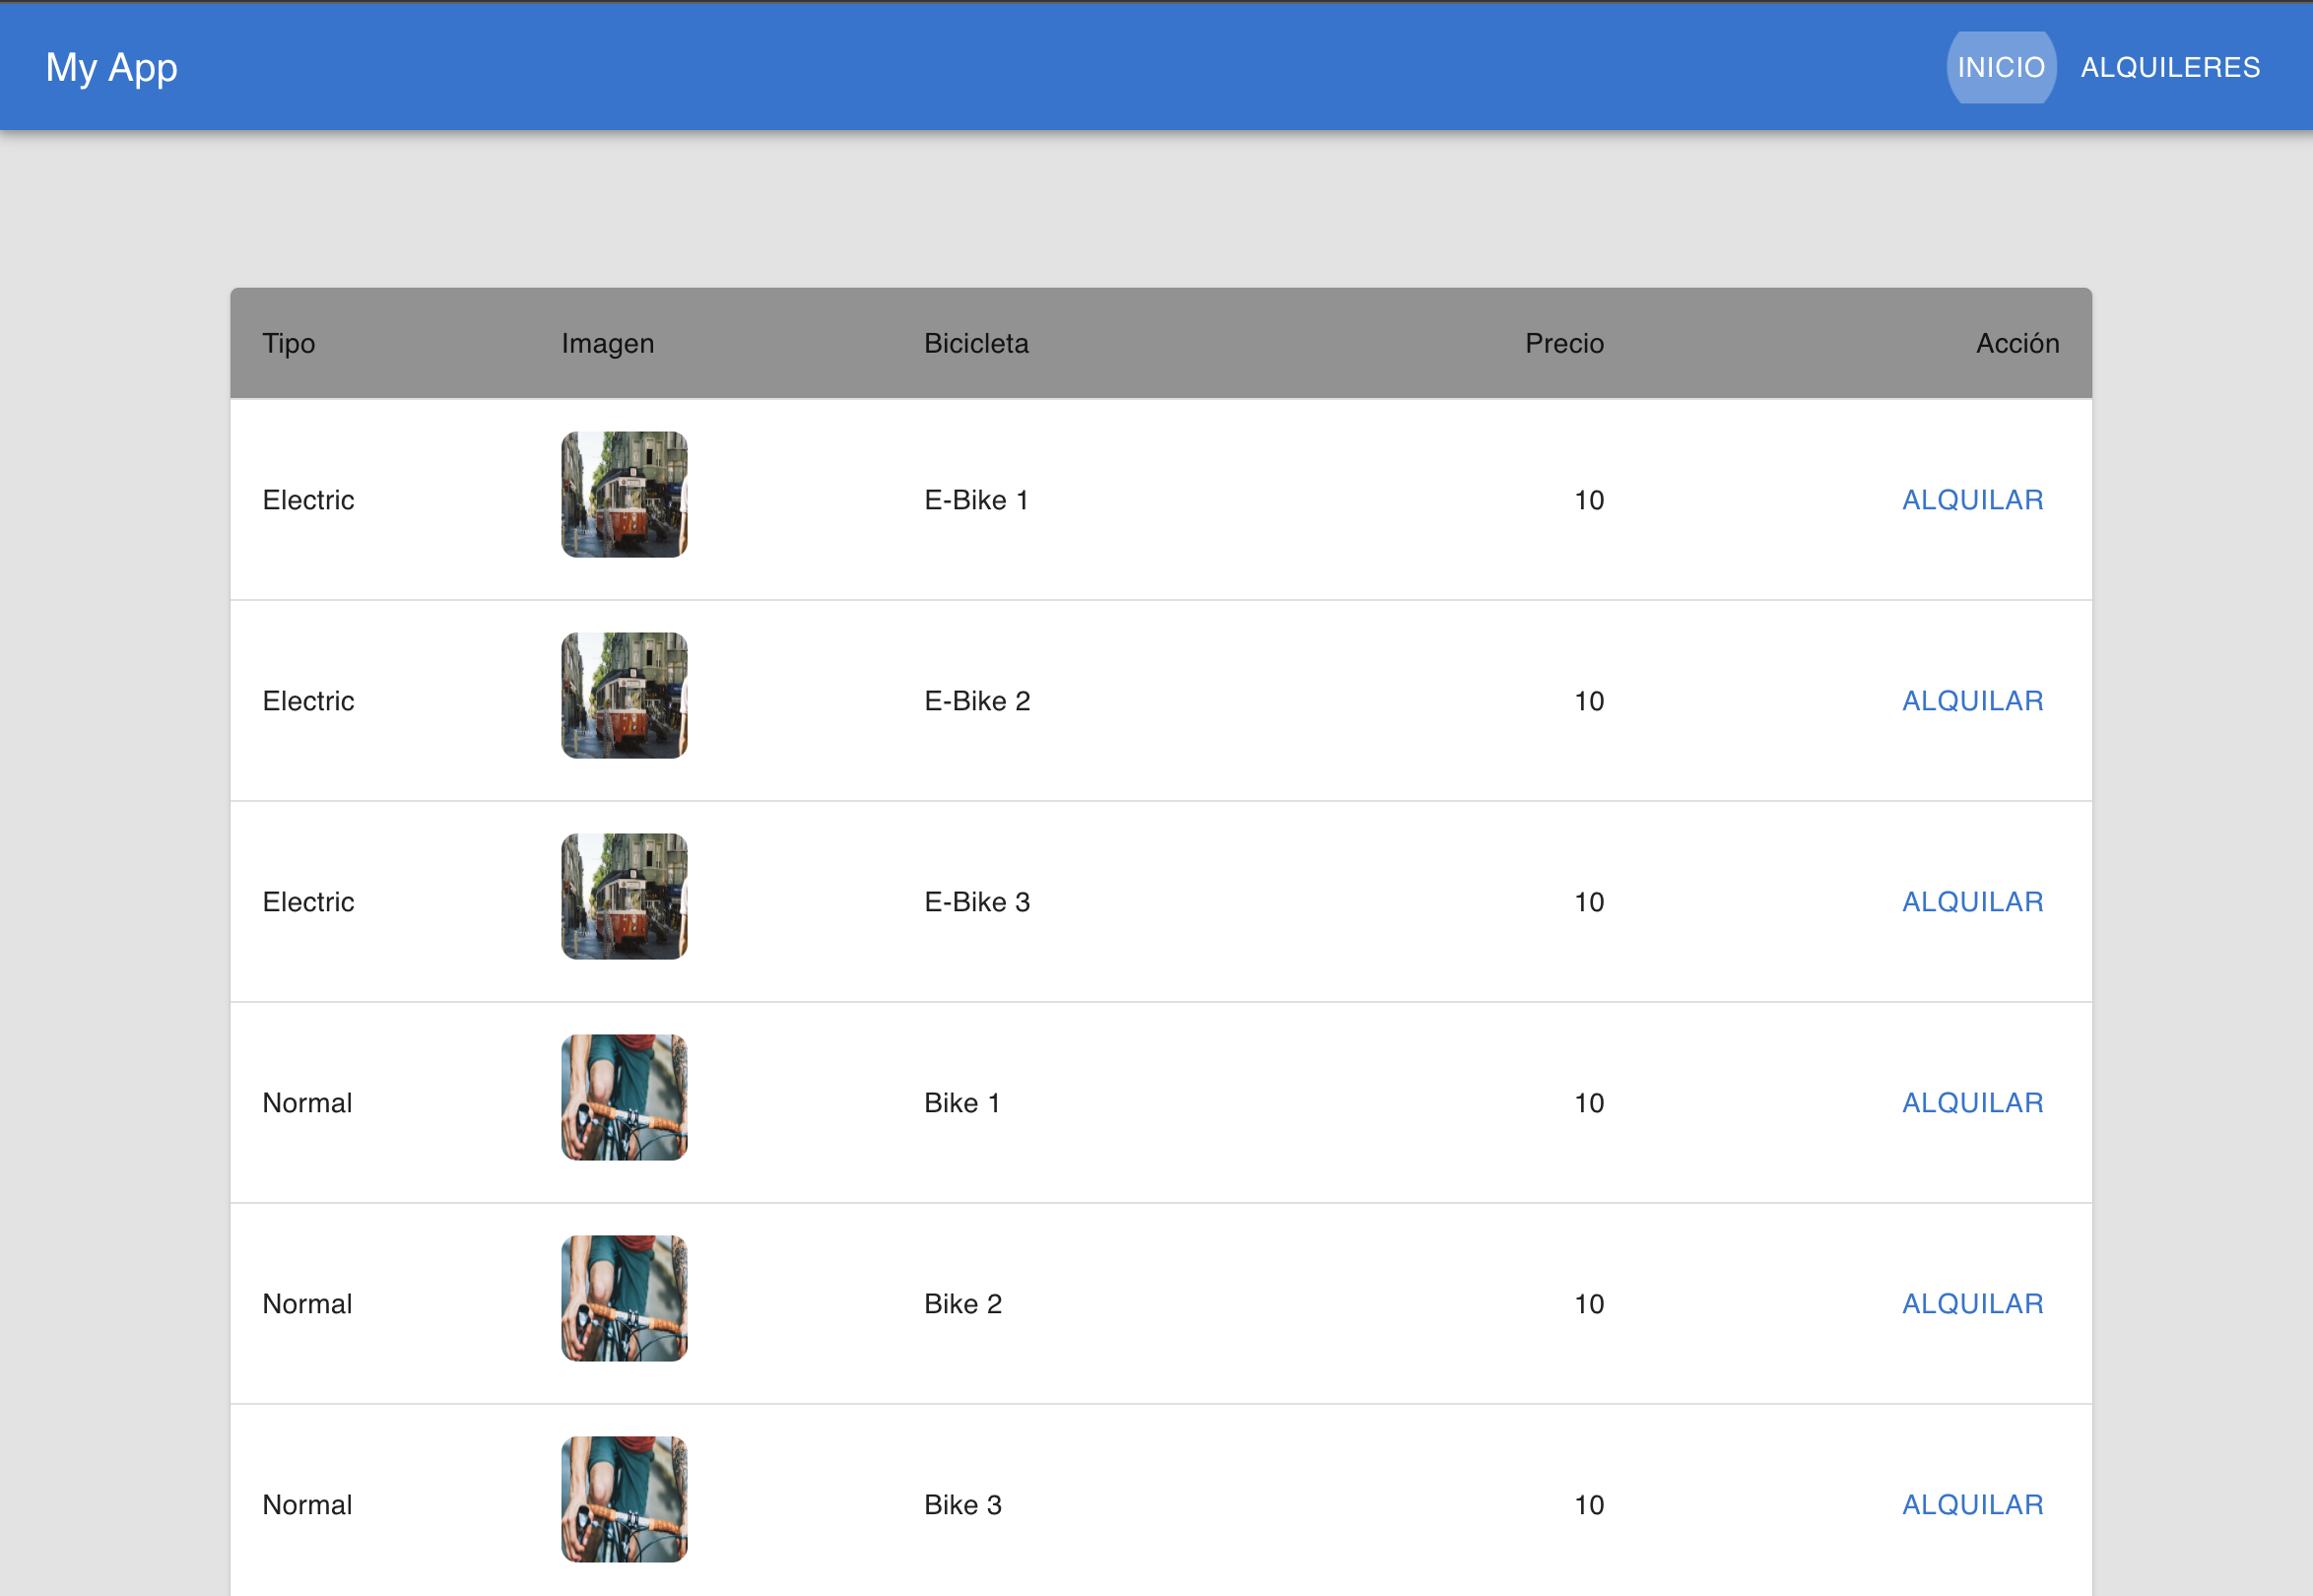Click the Bike 1 thumbnail image

[624, 1098]
